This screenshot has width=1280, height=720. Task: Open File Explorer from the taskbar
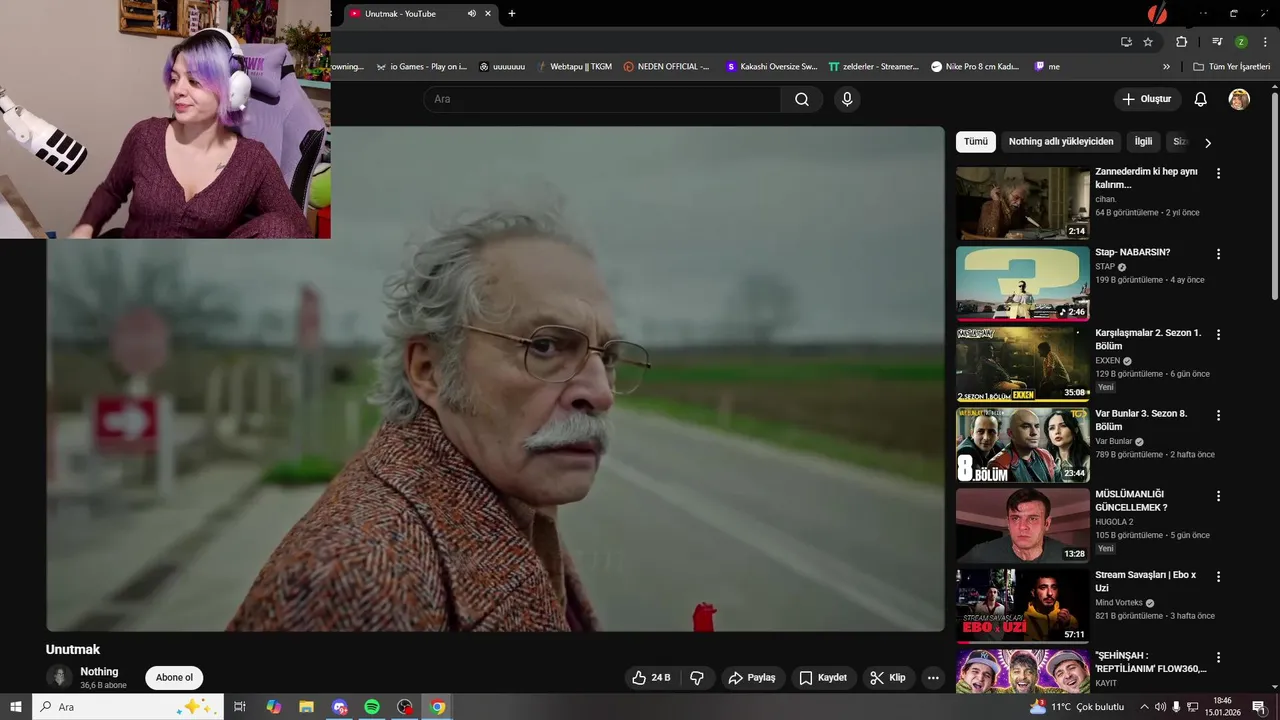tap(307, 707)
